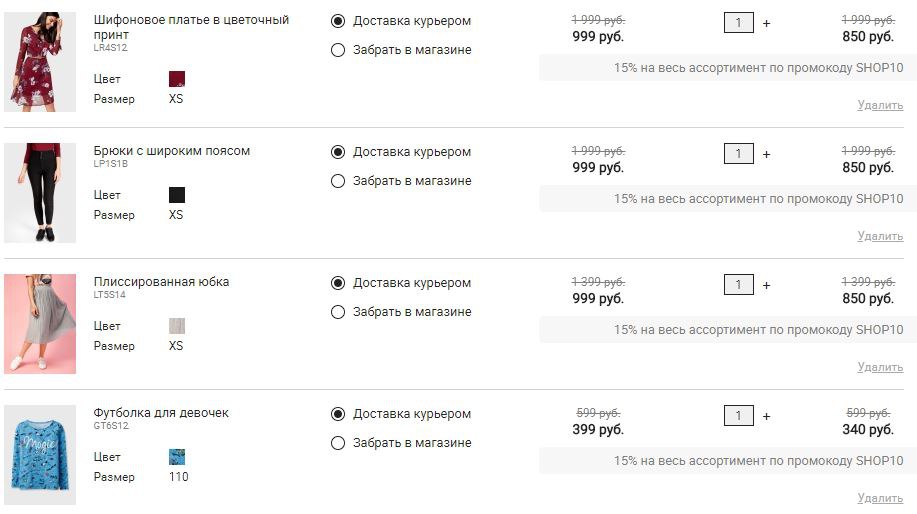
Task: Click the dark red color swatch
Action: tap(177, 79)
